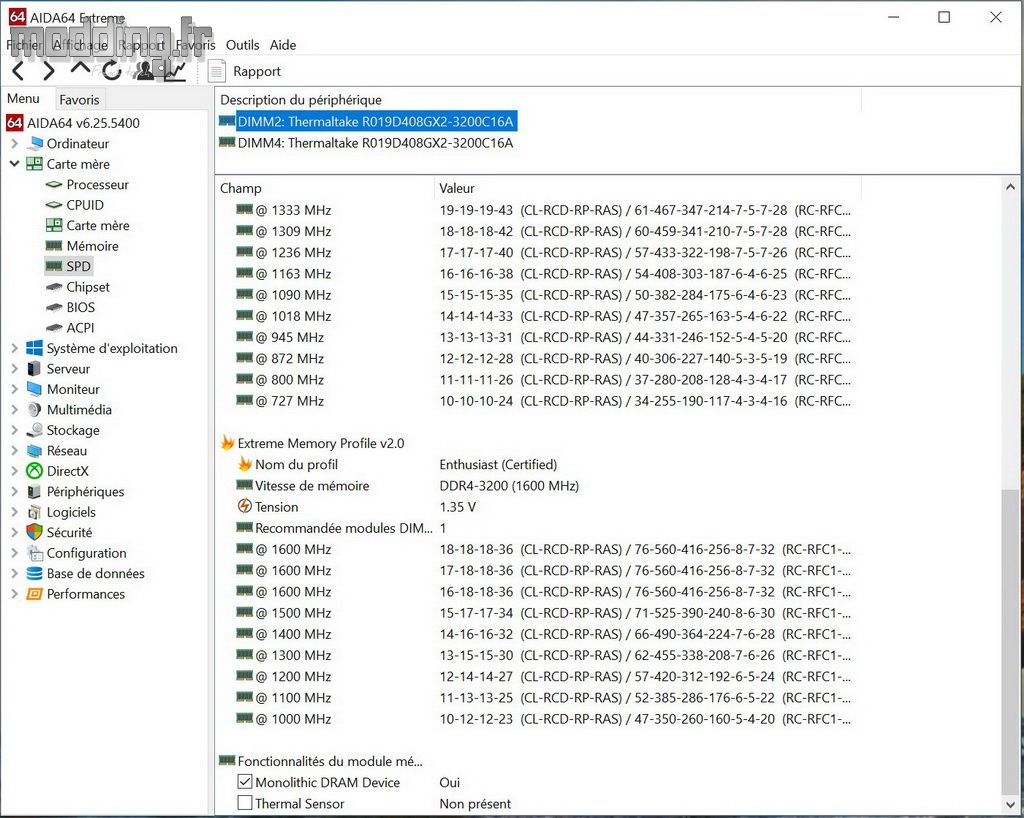Open the Processeur page via its icon
The image size is (1024, 818).
(x=54, y=185)
